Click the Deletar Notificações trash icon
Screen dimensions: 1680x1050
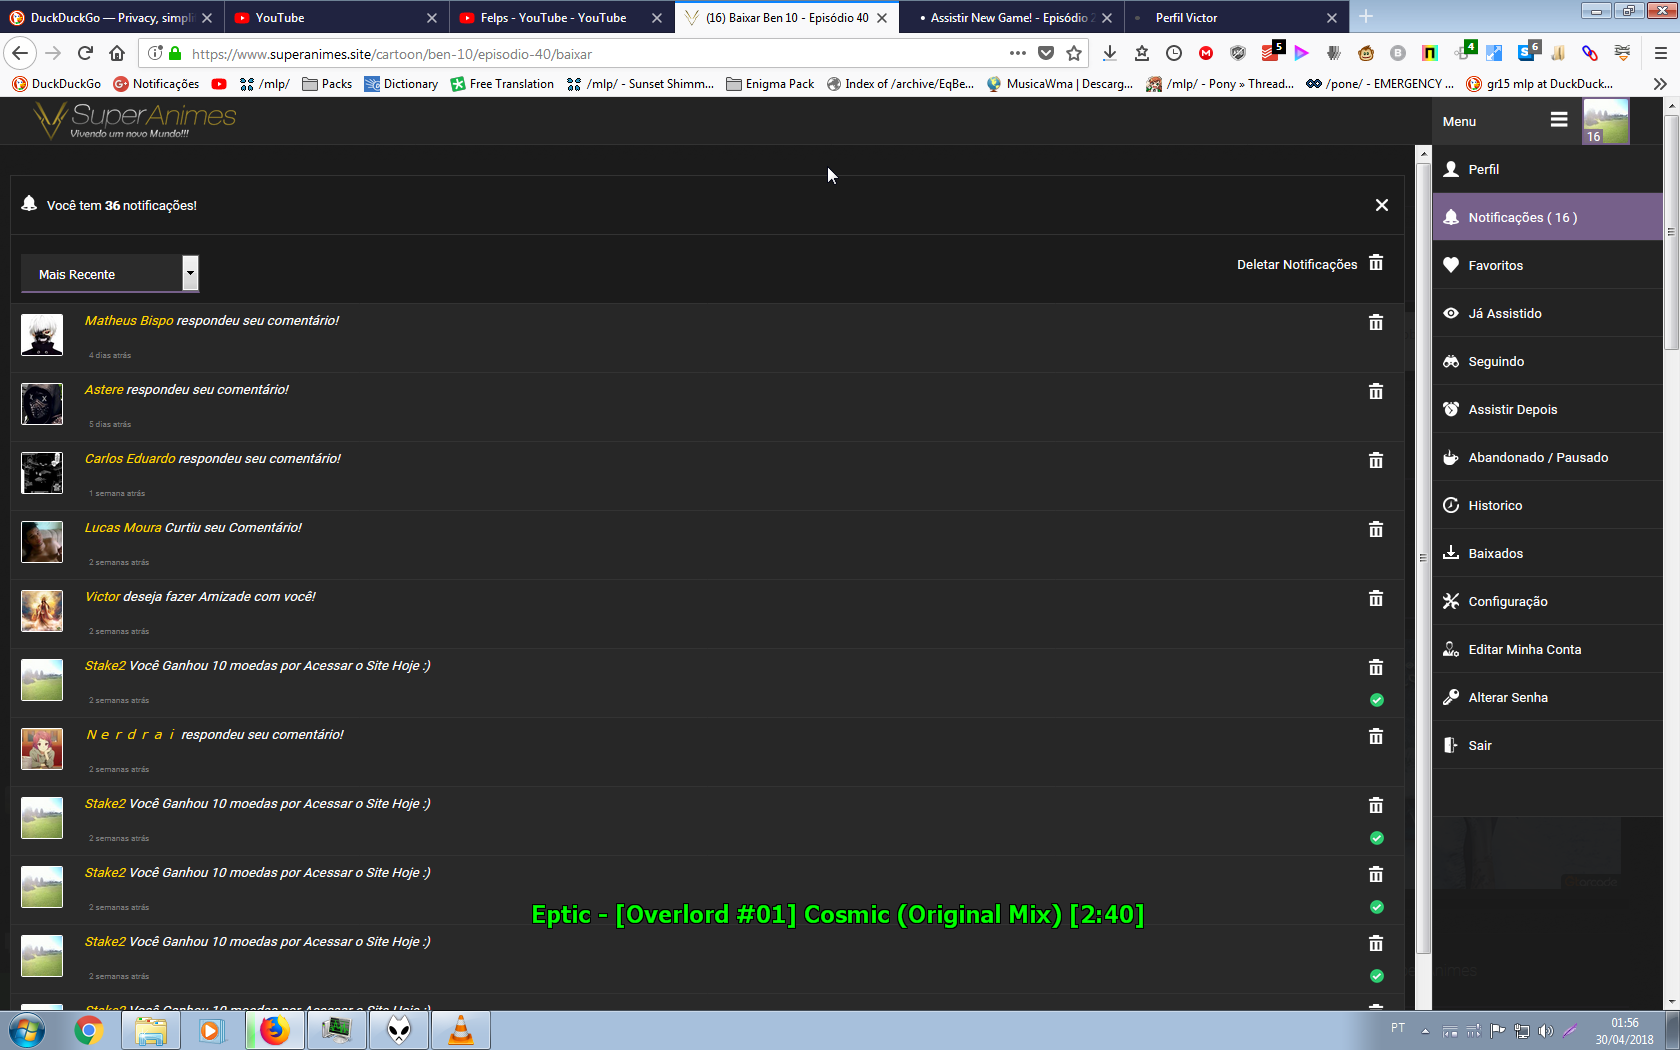(x=1375, y=263)
